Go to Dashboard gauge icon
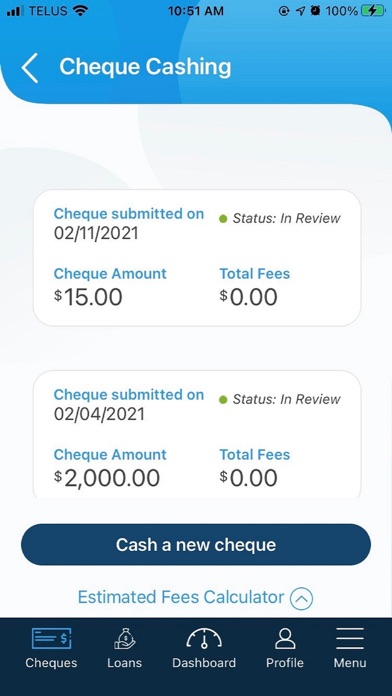 point(204,638)
